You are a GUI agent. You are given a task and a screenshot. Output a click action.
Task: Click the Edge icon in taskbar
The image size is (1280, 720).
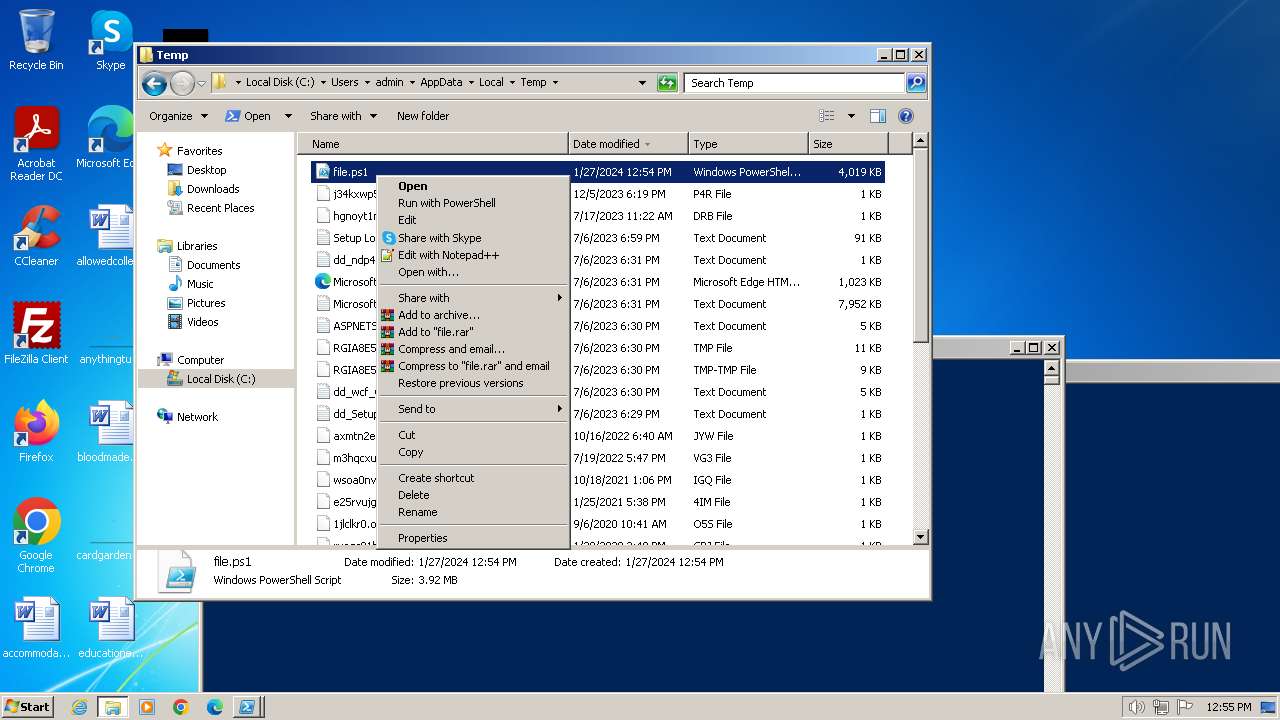[x=215, y=707]
